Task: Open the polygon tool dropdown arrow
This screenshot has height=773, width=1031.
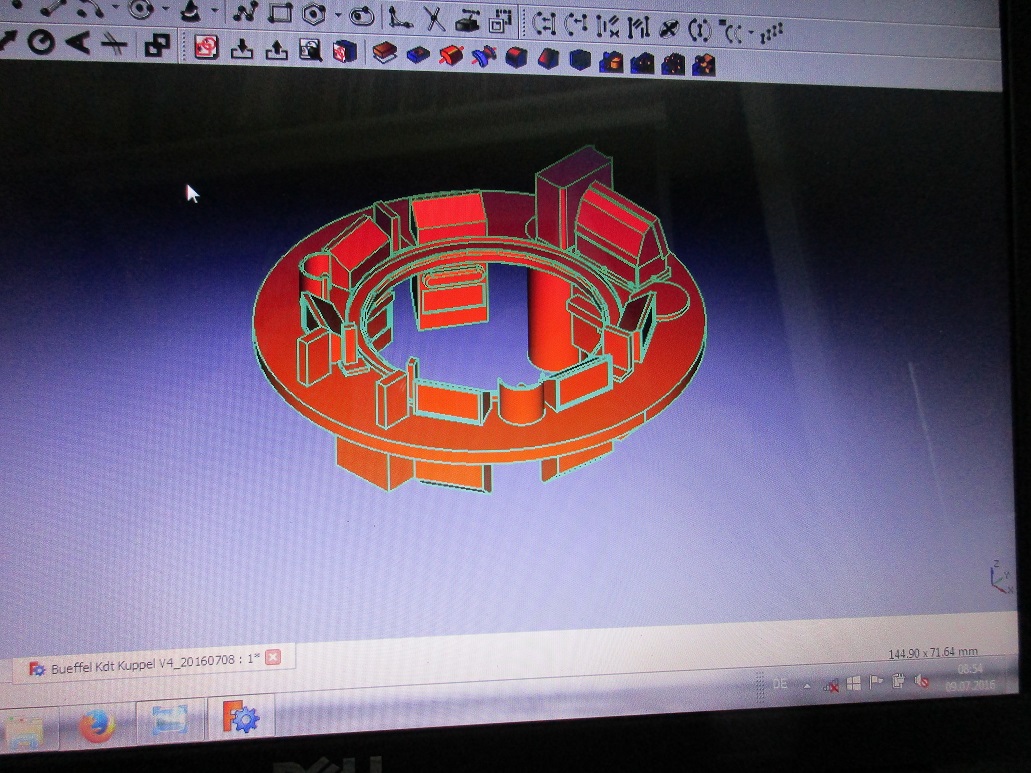Action: [x=339, y=15]
